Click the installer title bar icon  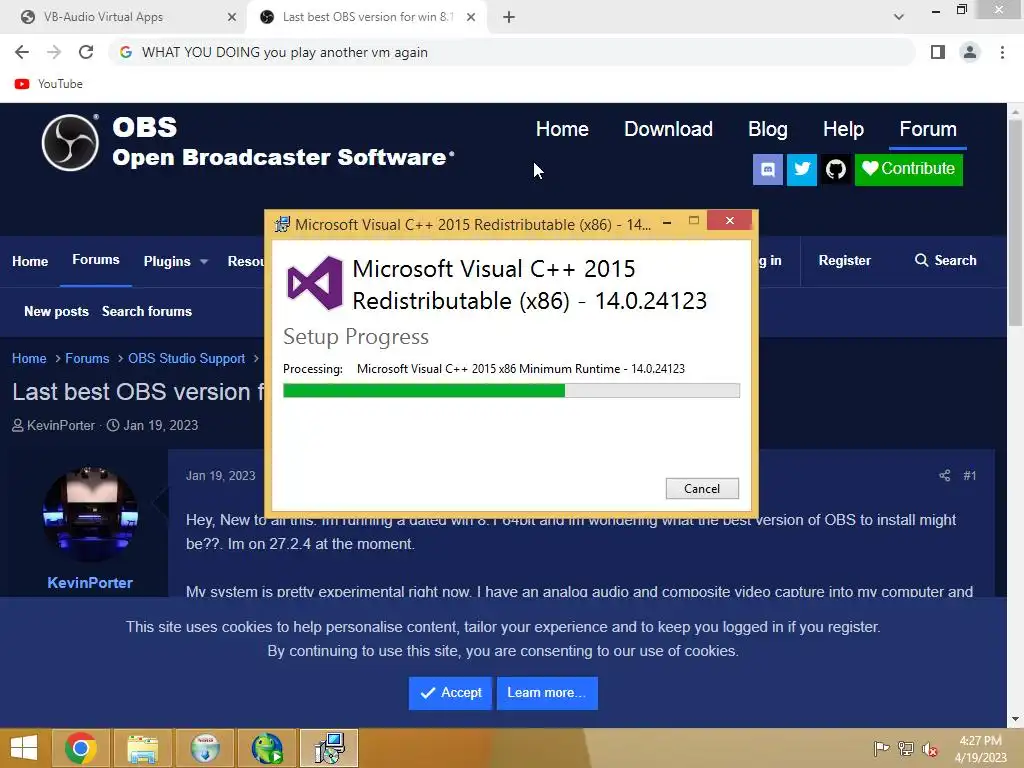click(282, 225)
